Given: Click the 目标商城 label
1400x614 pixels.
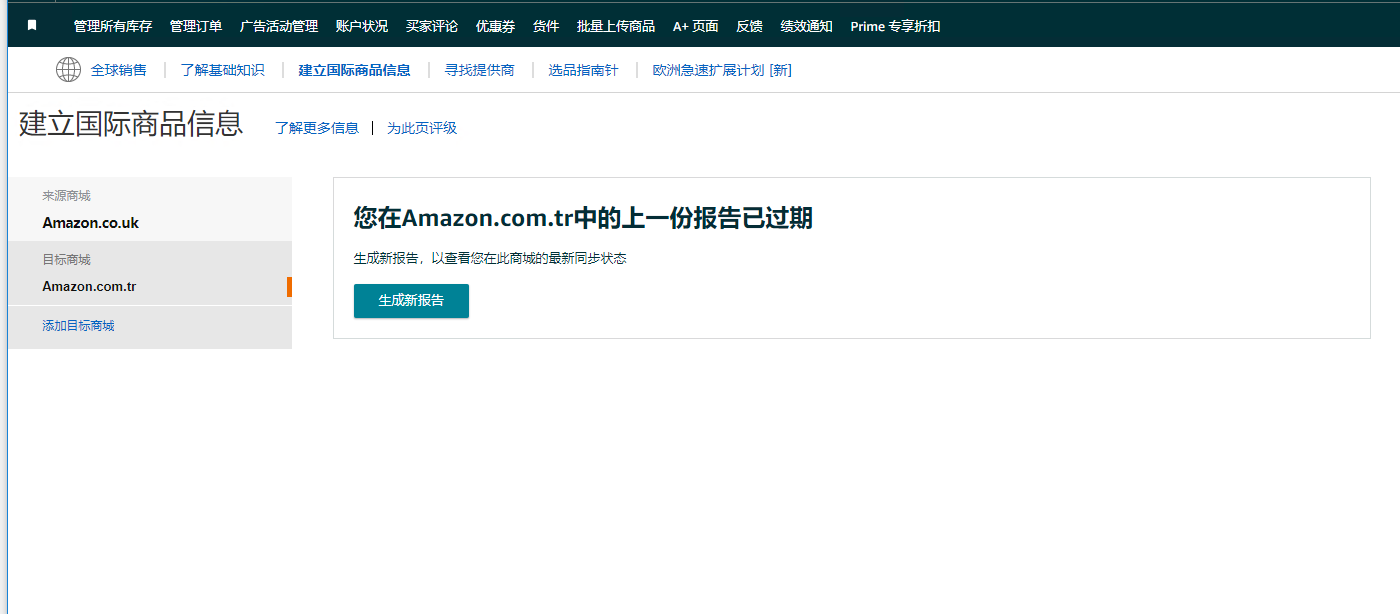Looking at the screenshot, I should pos(66,260).
